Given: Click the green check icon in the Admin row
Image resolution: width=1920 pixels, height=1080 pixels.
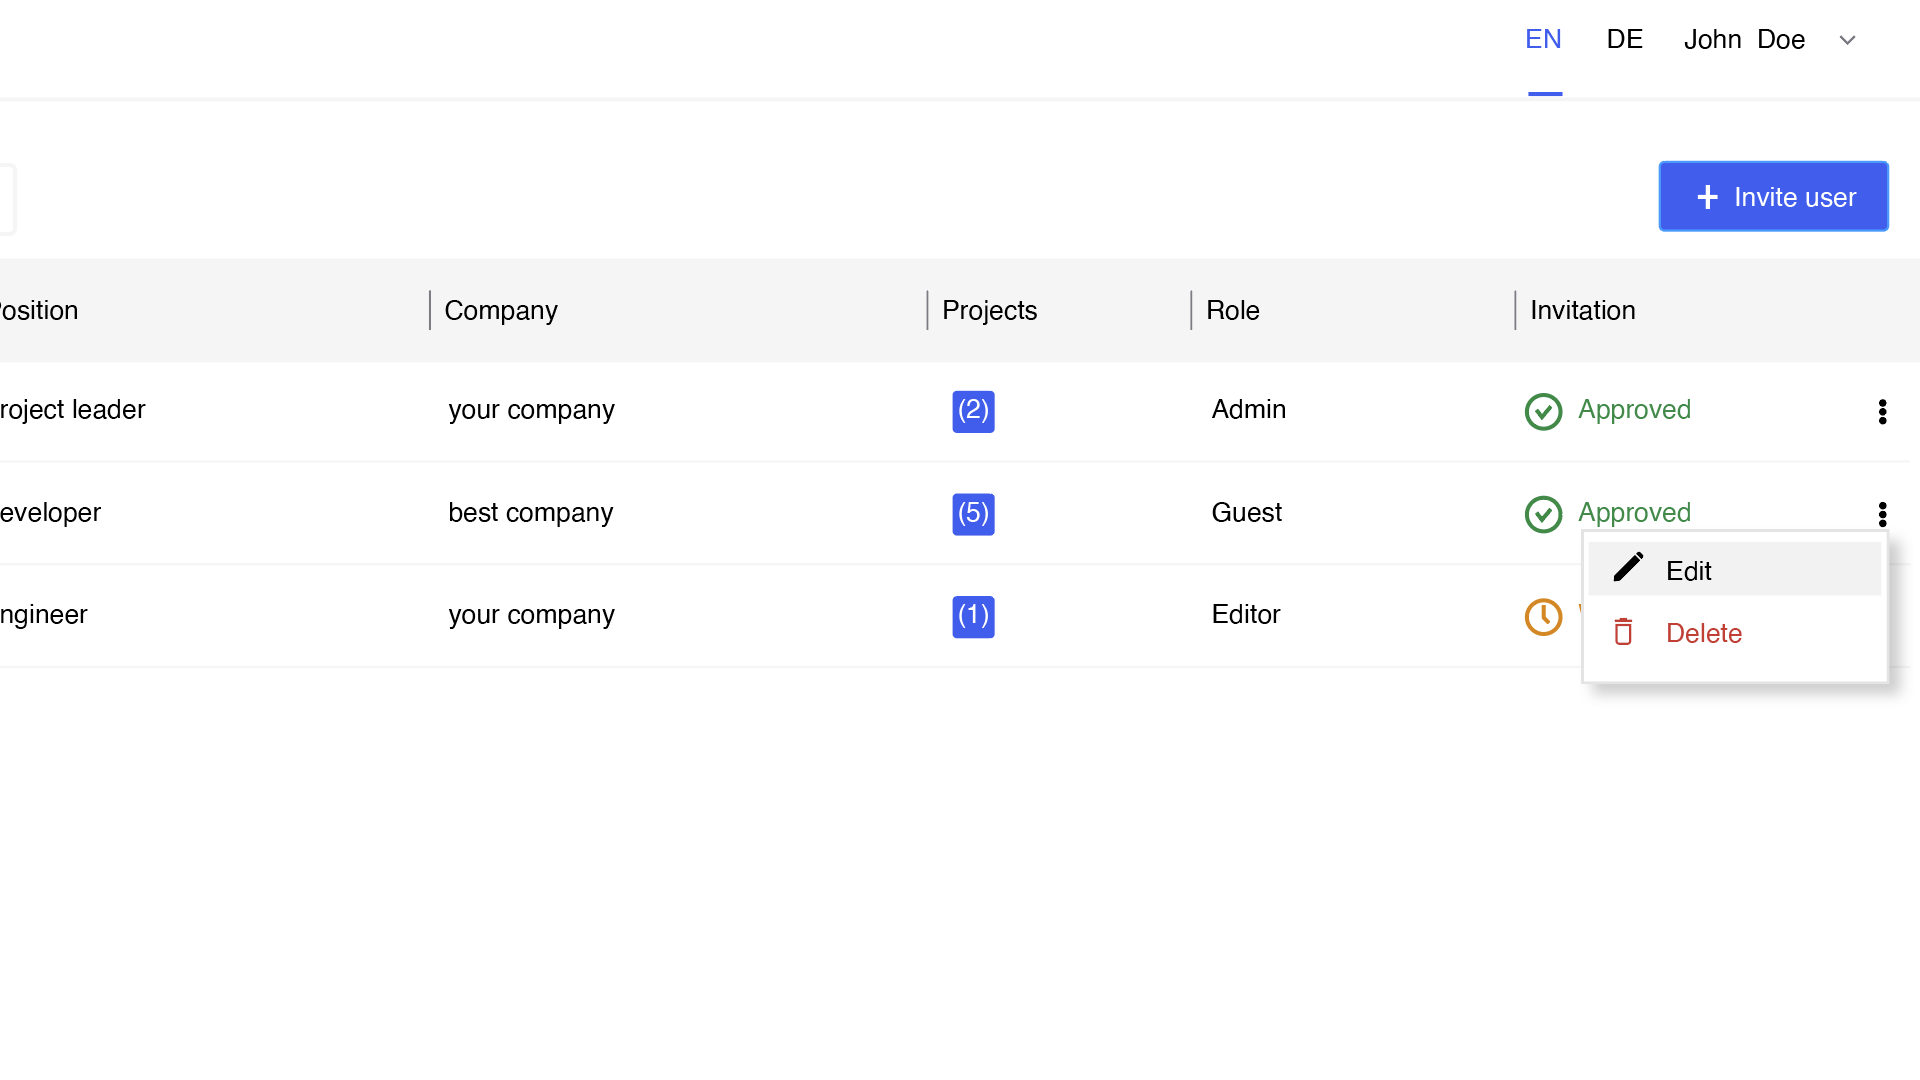Looking at the screenshot, I should click(x=1543, y=411).
